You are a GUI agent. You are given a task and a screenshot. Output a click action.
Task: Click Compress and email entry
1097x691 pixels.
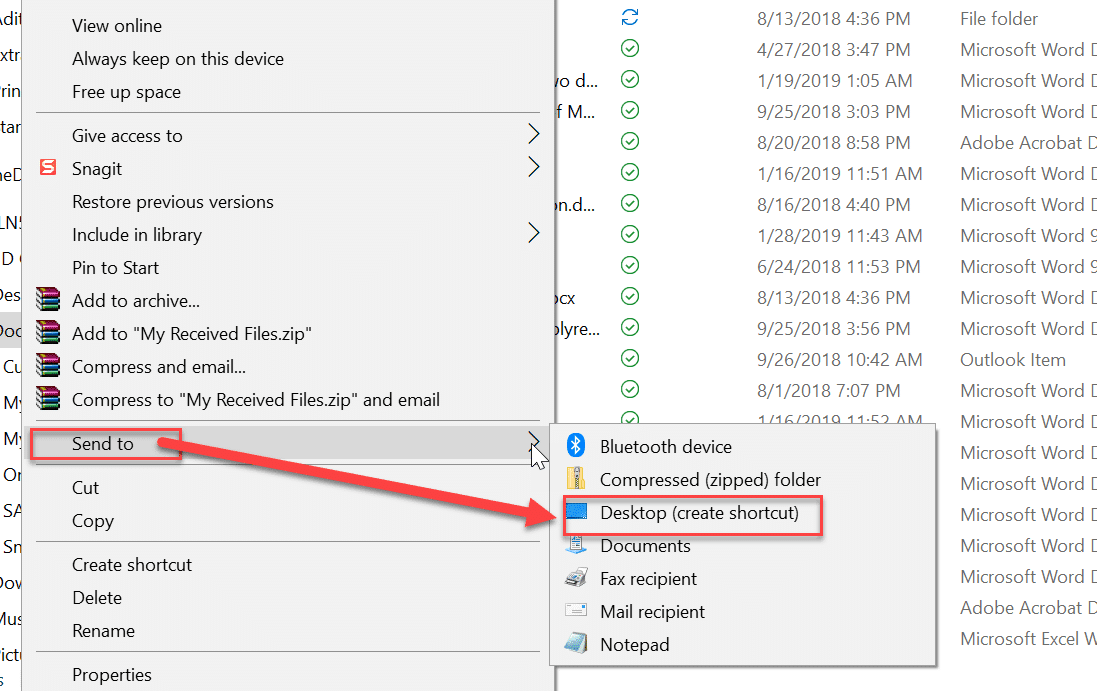tap(159, 366)
